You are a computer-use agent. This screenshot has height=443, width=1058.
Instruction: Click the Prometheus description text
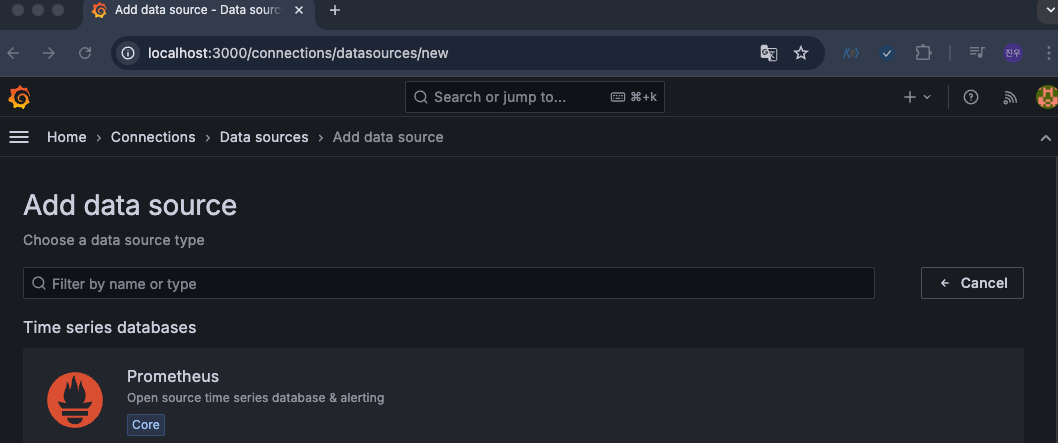256,398
